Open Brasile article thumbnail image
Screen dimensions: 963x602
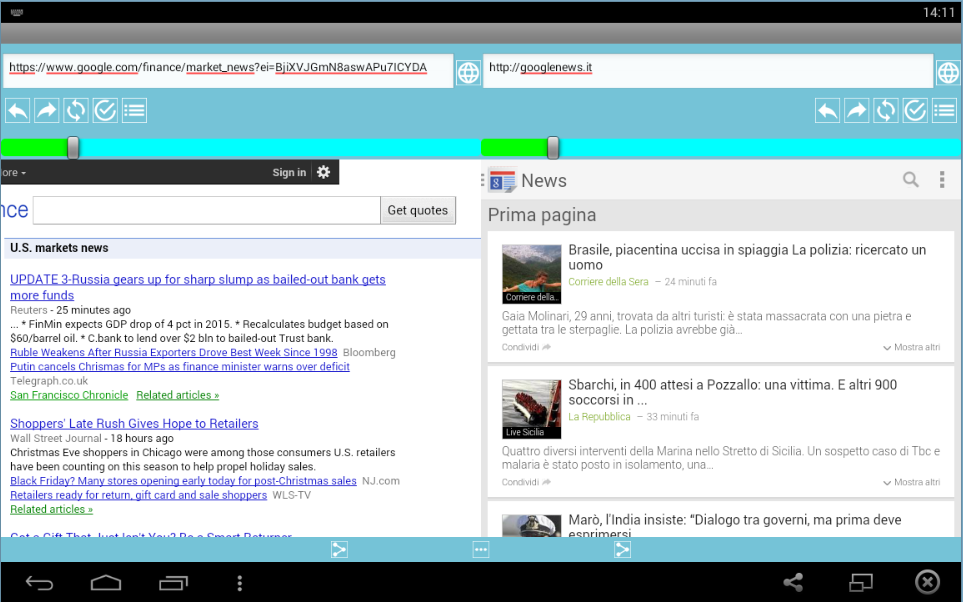click(531, 274)
